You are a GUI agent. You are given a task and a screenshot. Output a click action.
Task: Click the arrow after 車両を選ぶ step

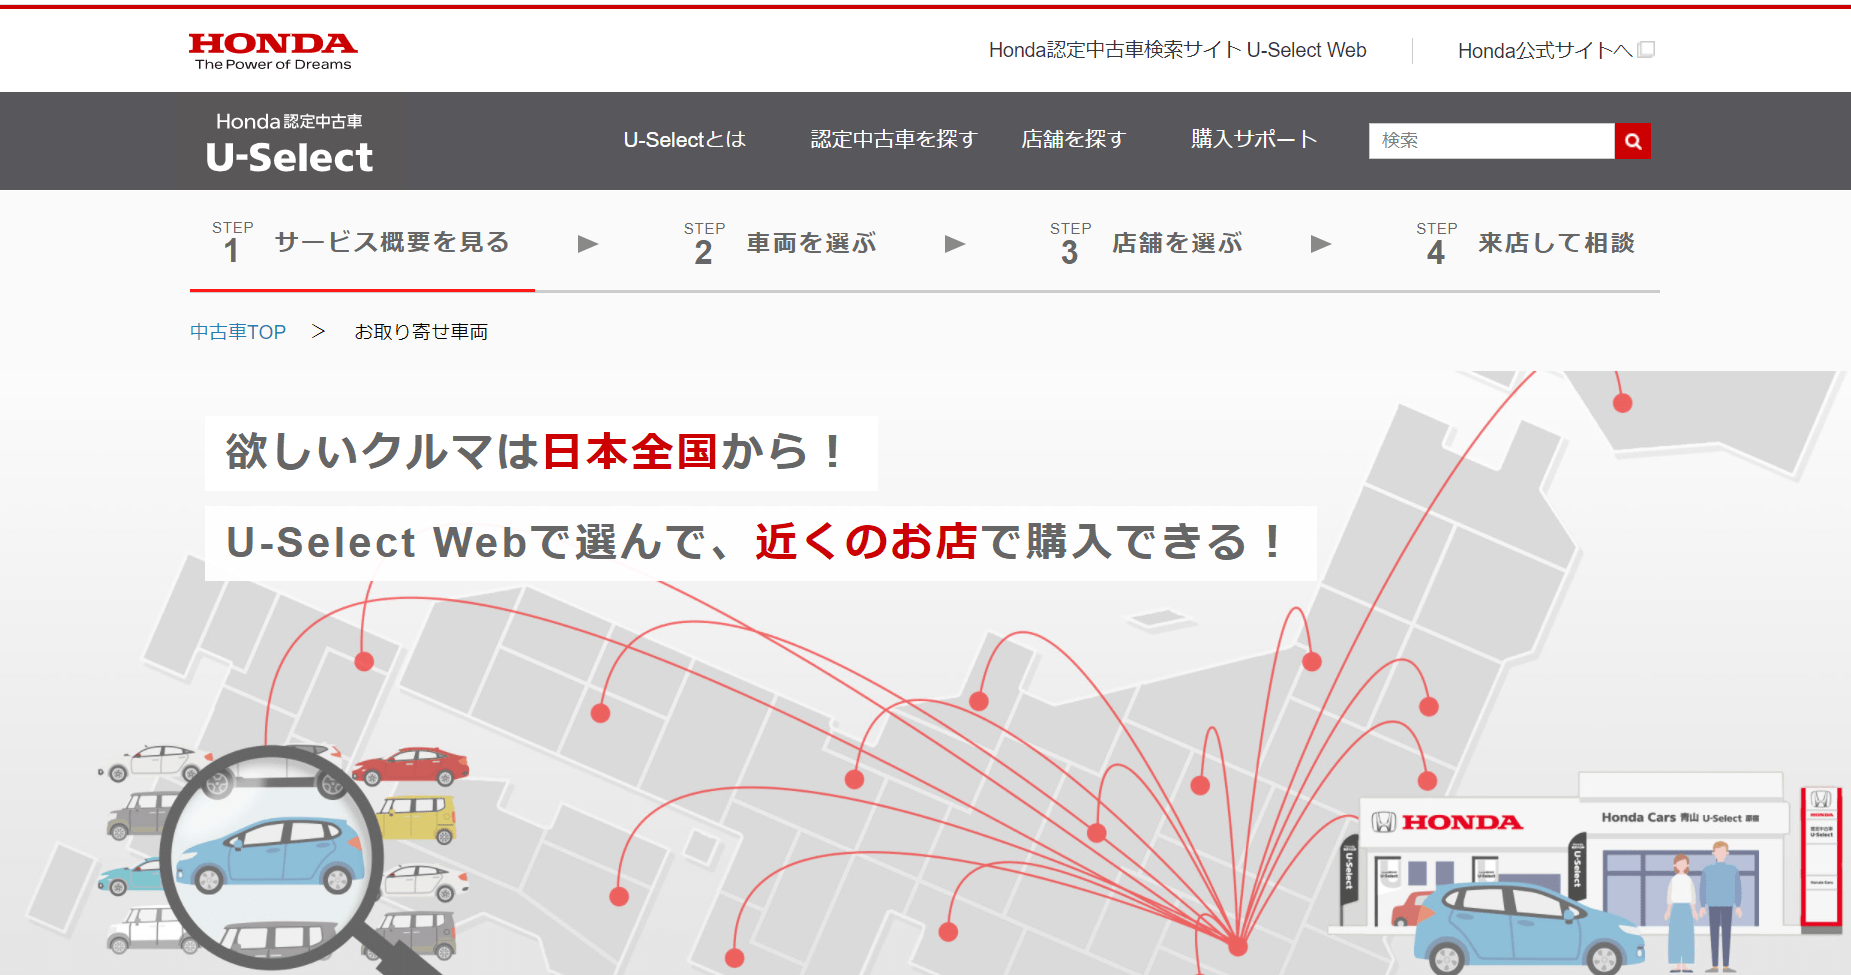tap(955, 244)
